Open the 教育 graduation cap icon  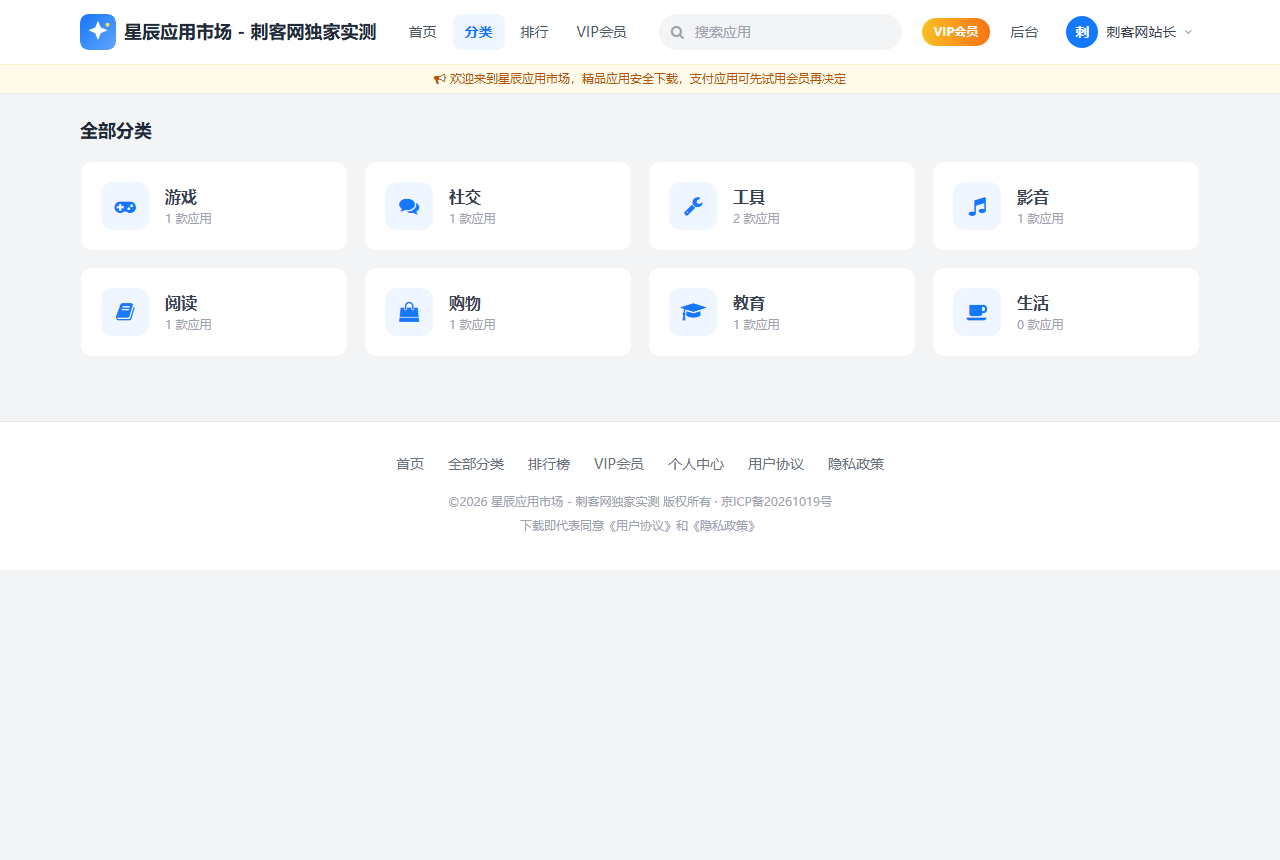click(x=693, y=312)
